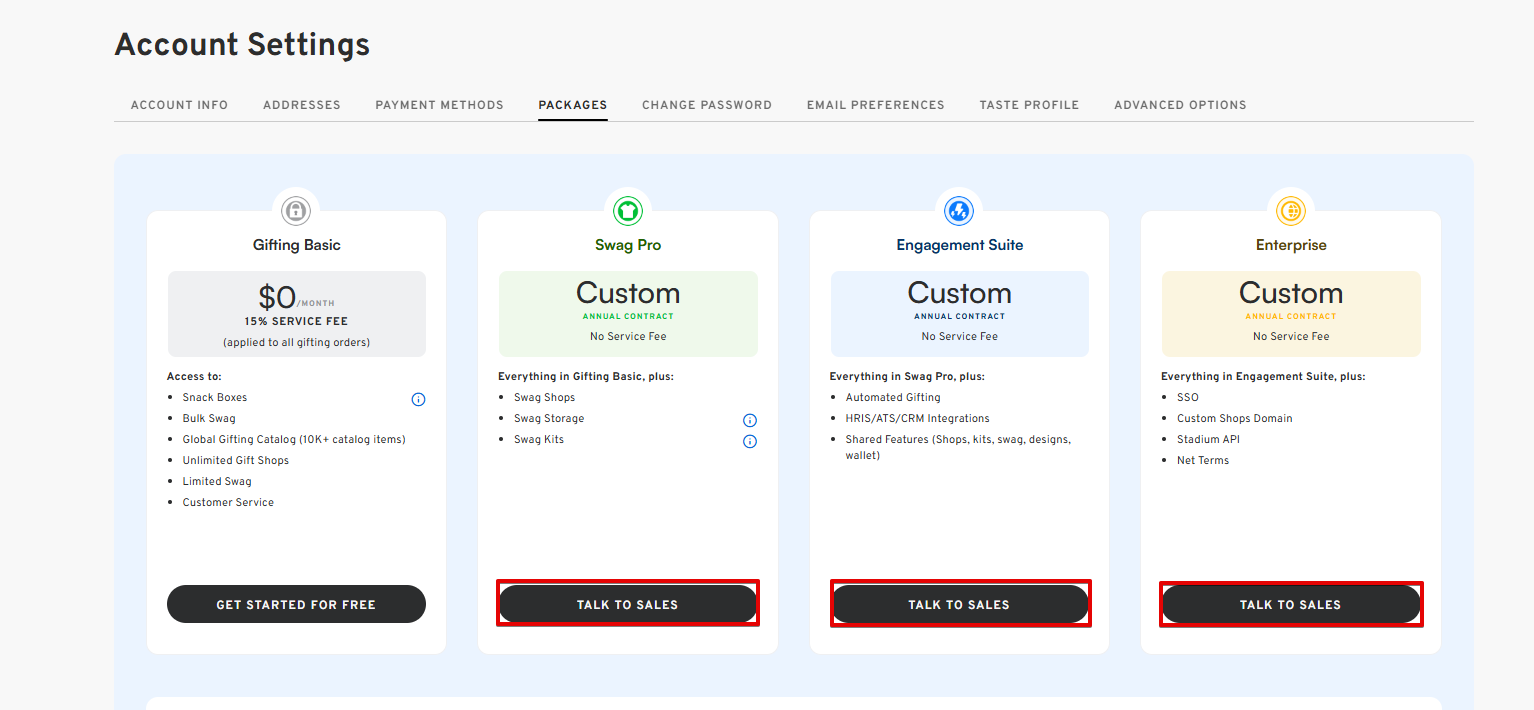Open the info icon beside Snack Boxes
Screen dimensions: 1534x710
click(418, 399)
